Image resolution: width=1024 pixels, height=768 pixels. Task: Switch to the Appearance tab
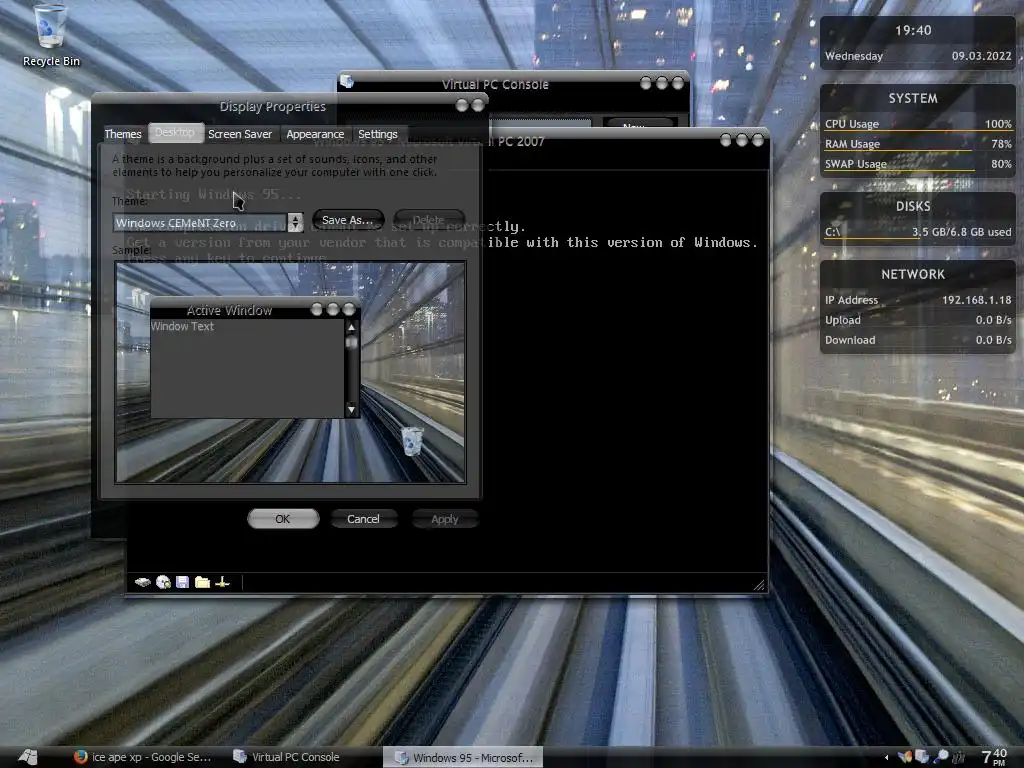tap(315, 134)
